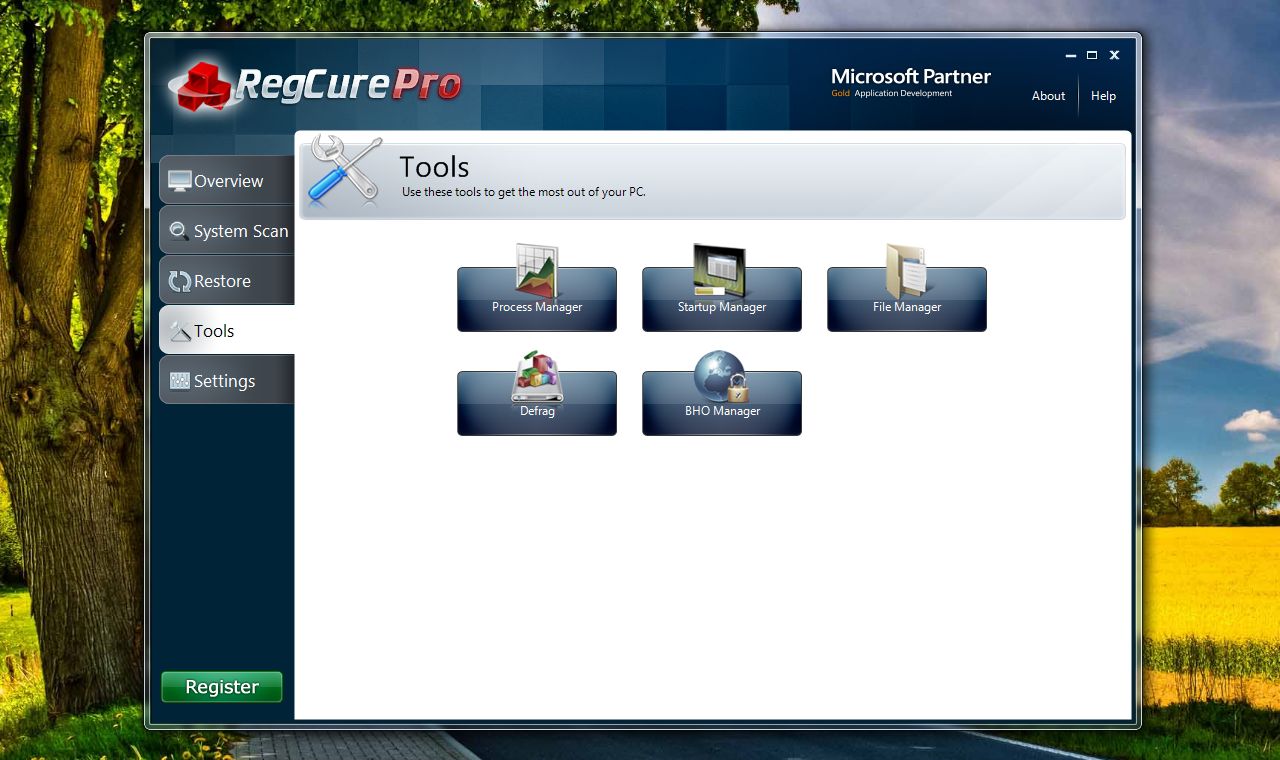Click the File Manager folder icon

click(907, 270)
